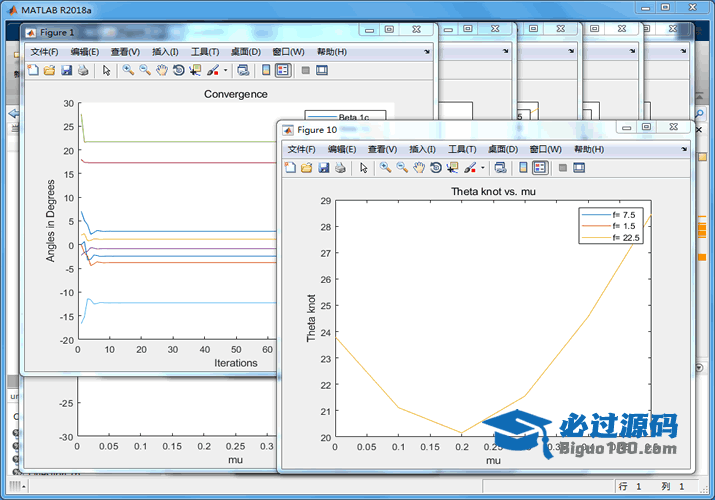This screenshot has width=715, height=500.
Task: Select Data Cursor tool in Figure 1 toolbar
Action: (196, 70)
